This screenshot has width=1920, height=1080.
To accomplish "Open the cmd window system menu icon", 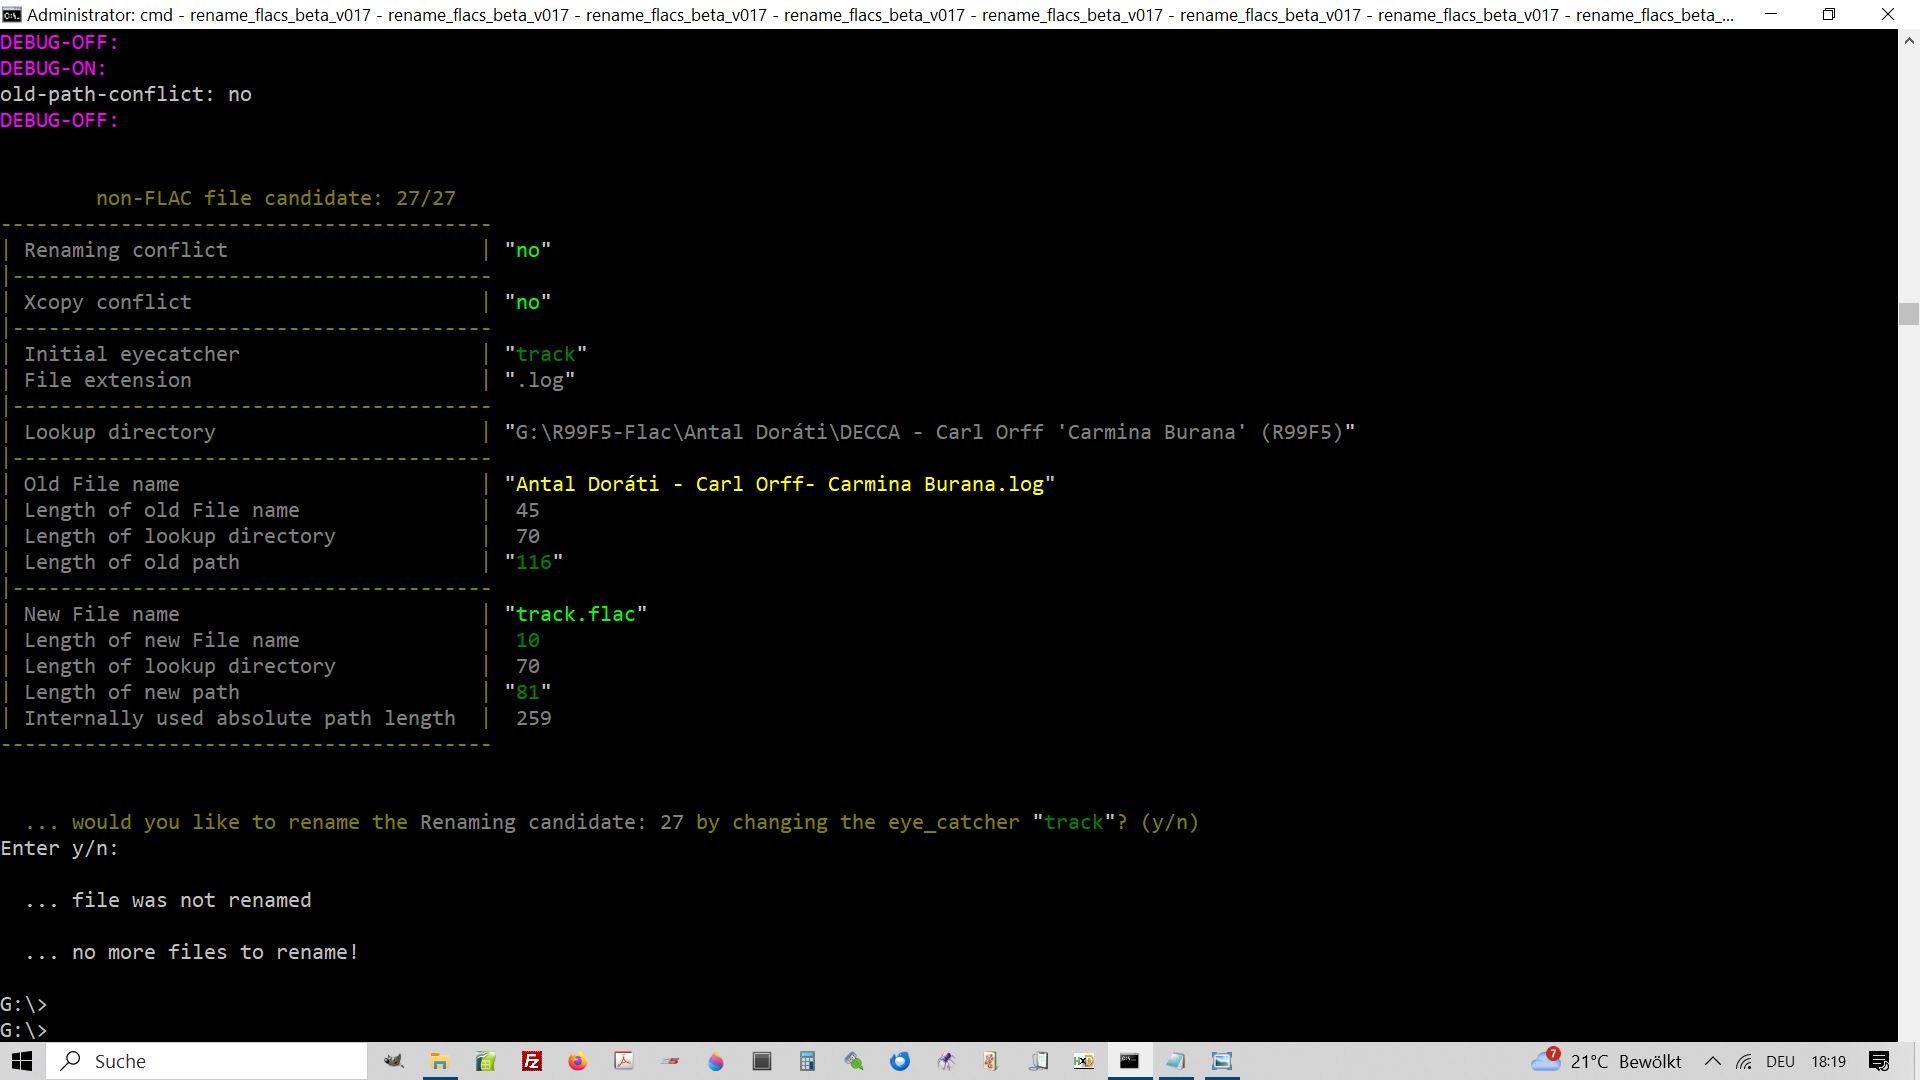I will [x=12, y=14].
